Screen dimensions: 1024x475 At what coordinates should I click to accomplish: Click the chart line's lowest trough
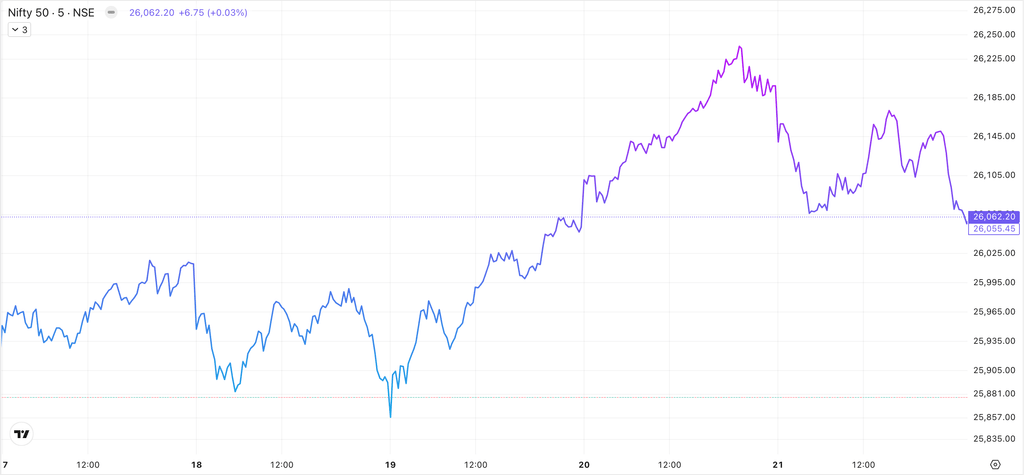tap(390, 416)
